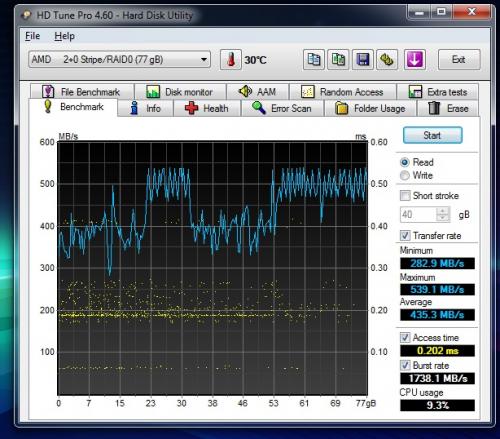Viewport: 500px width, 439px height.
Task: Click the average value 435.3 MB/s
Action: [437, 315]
